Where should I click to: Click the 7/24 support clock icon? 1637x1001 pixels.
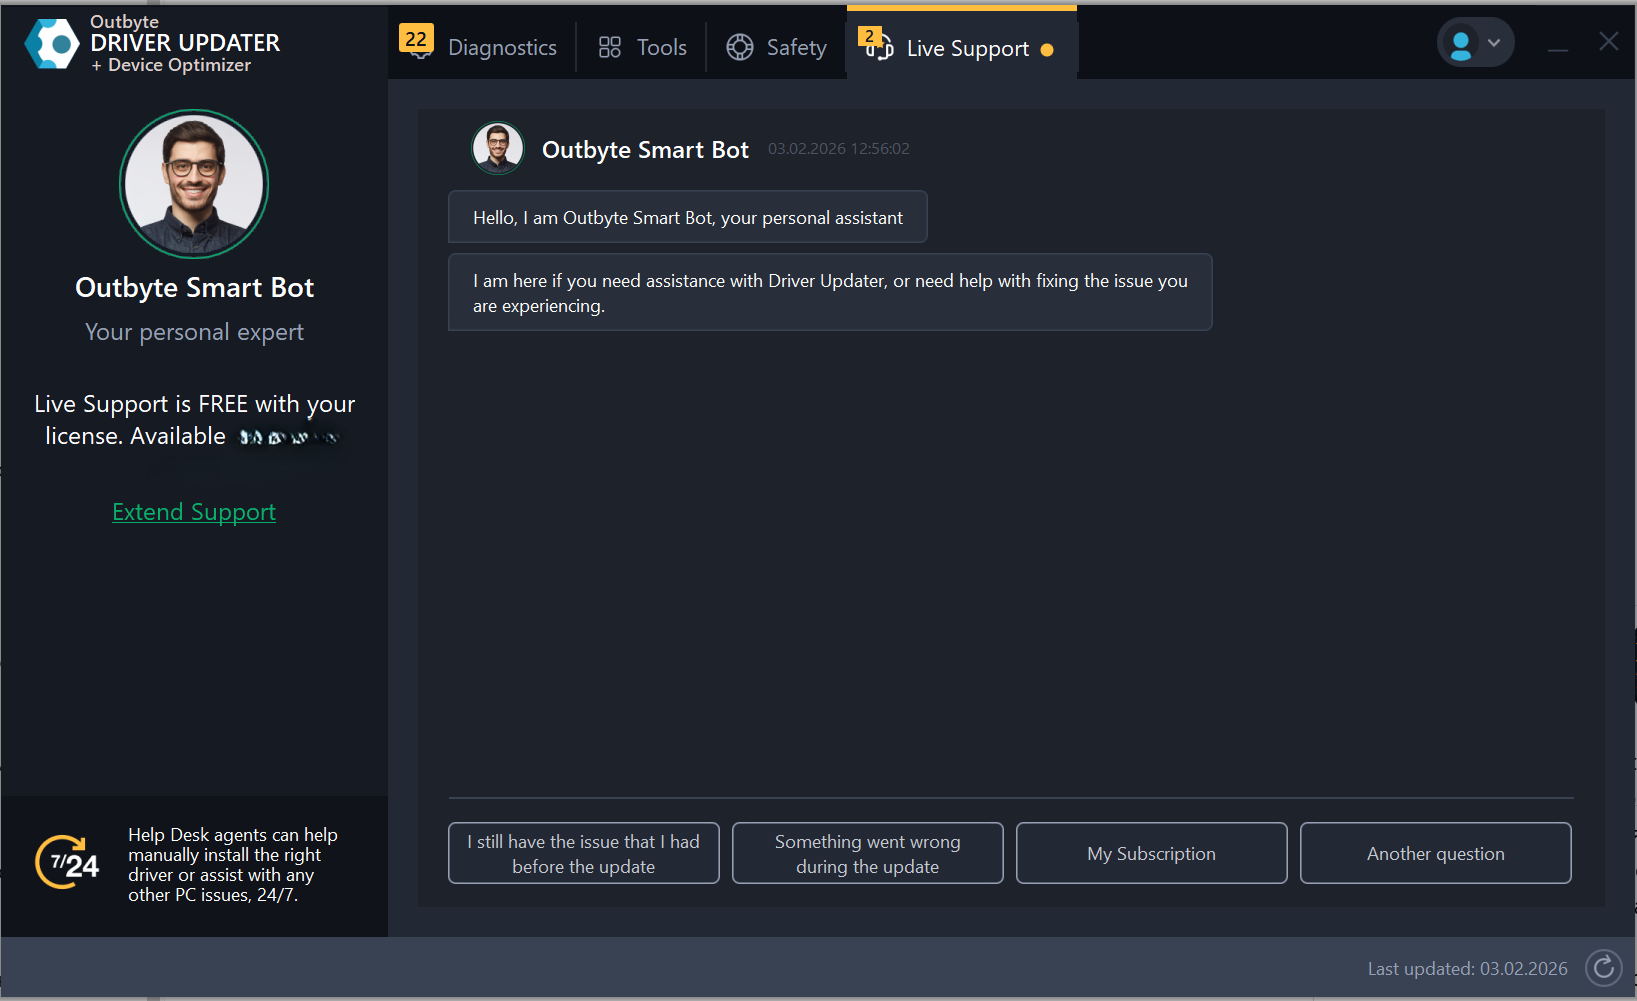(x=68, y=863)
